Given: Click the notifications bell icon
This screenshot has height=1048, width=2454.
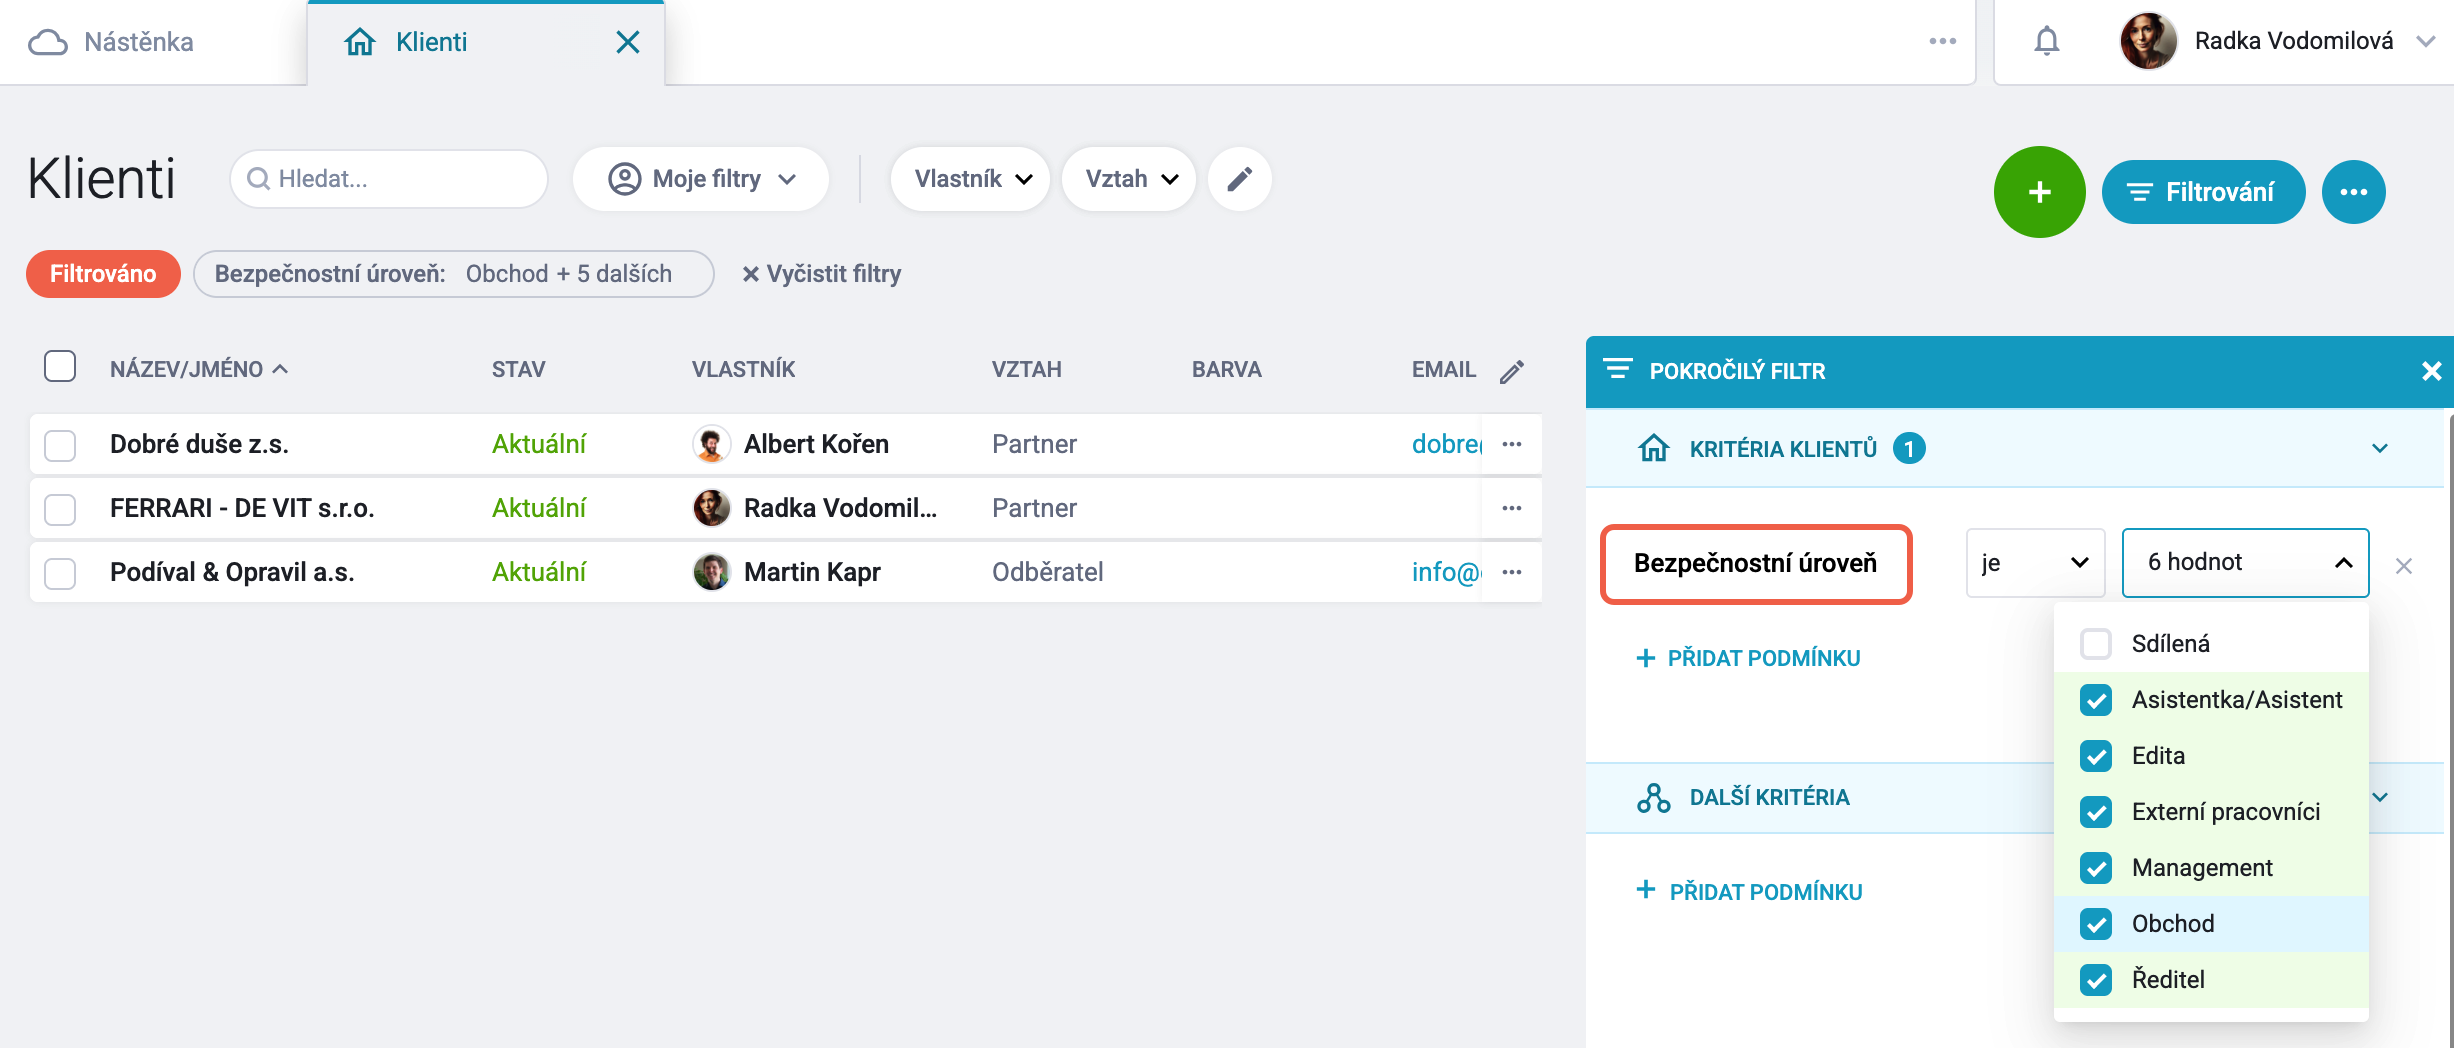Looking at the screenshot, I should 2046,41.
